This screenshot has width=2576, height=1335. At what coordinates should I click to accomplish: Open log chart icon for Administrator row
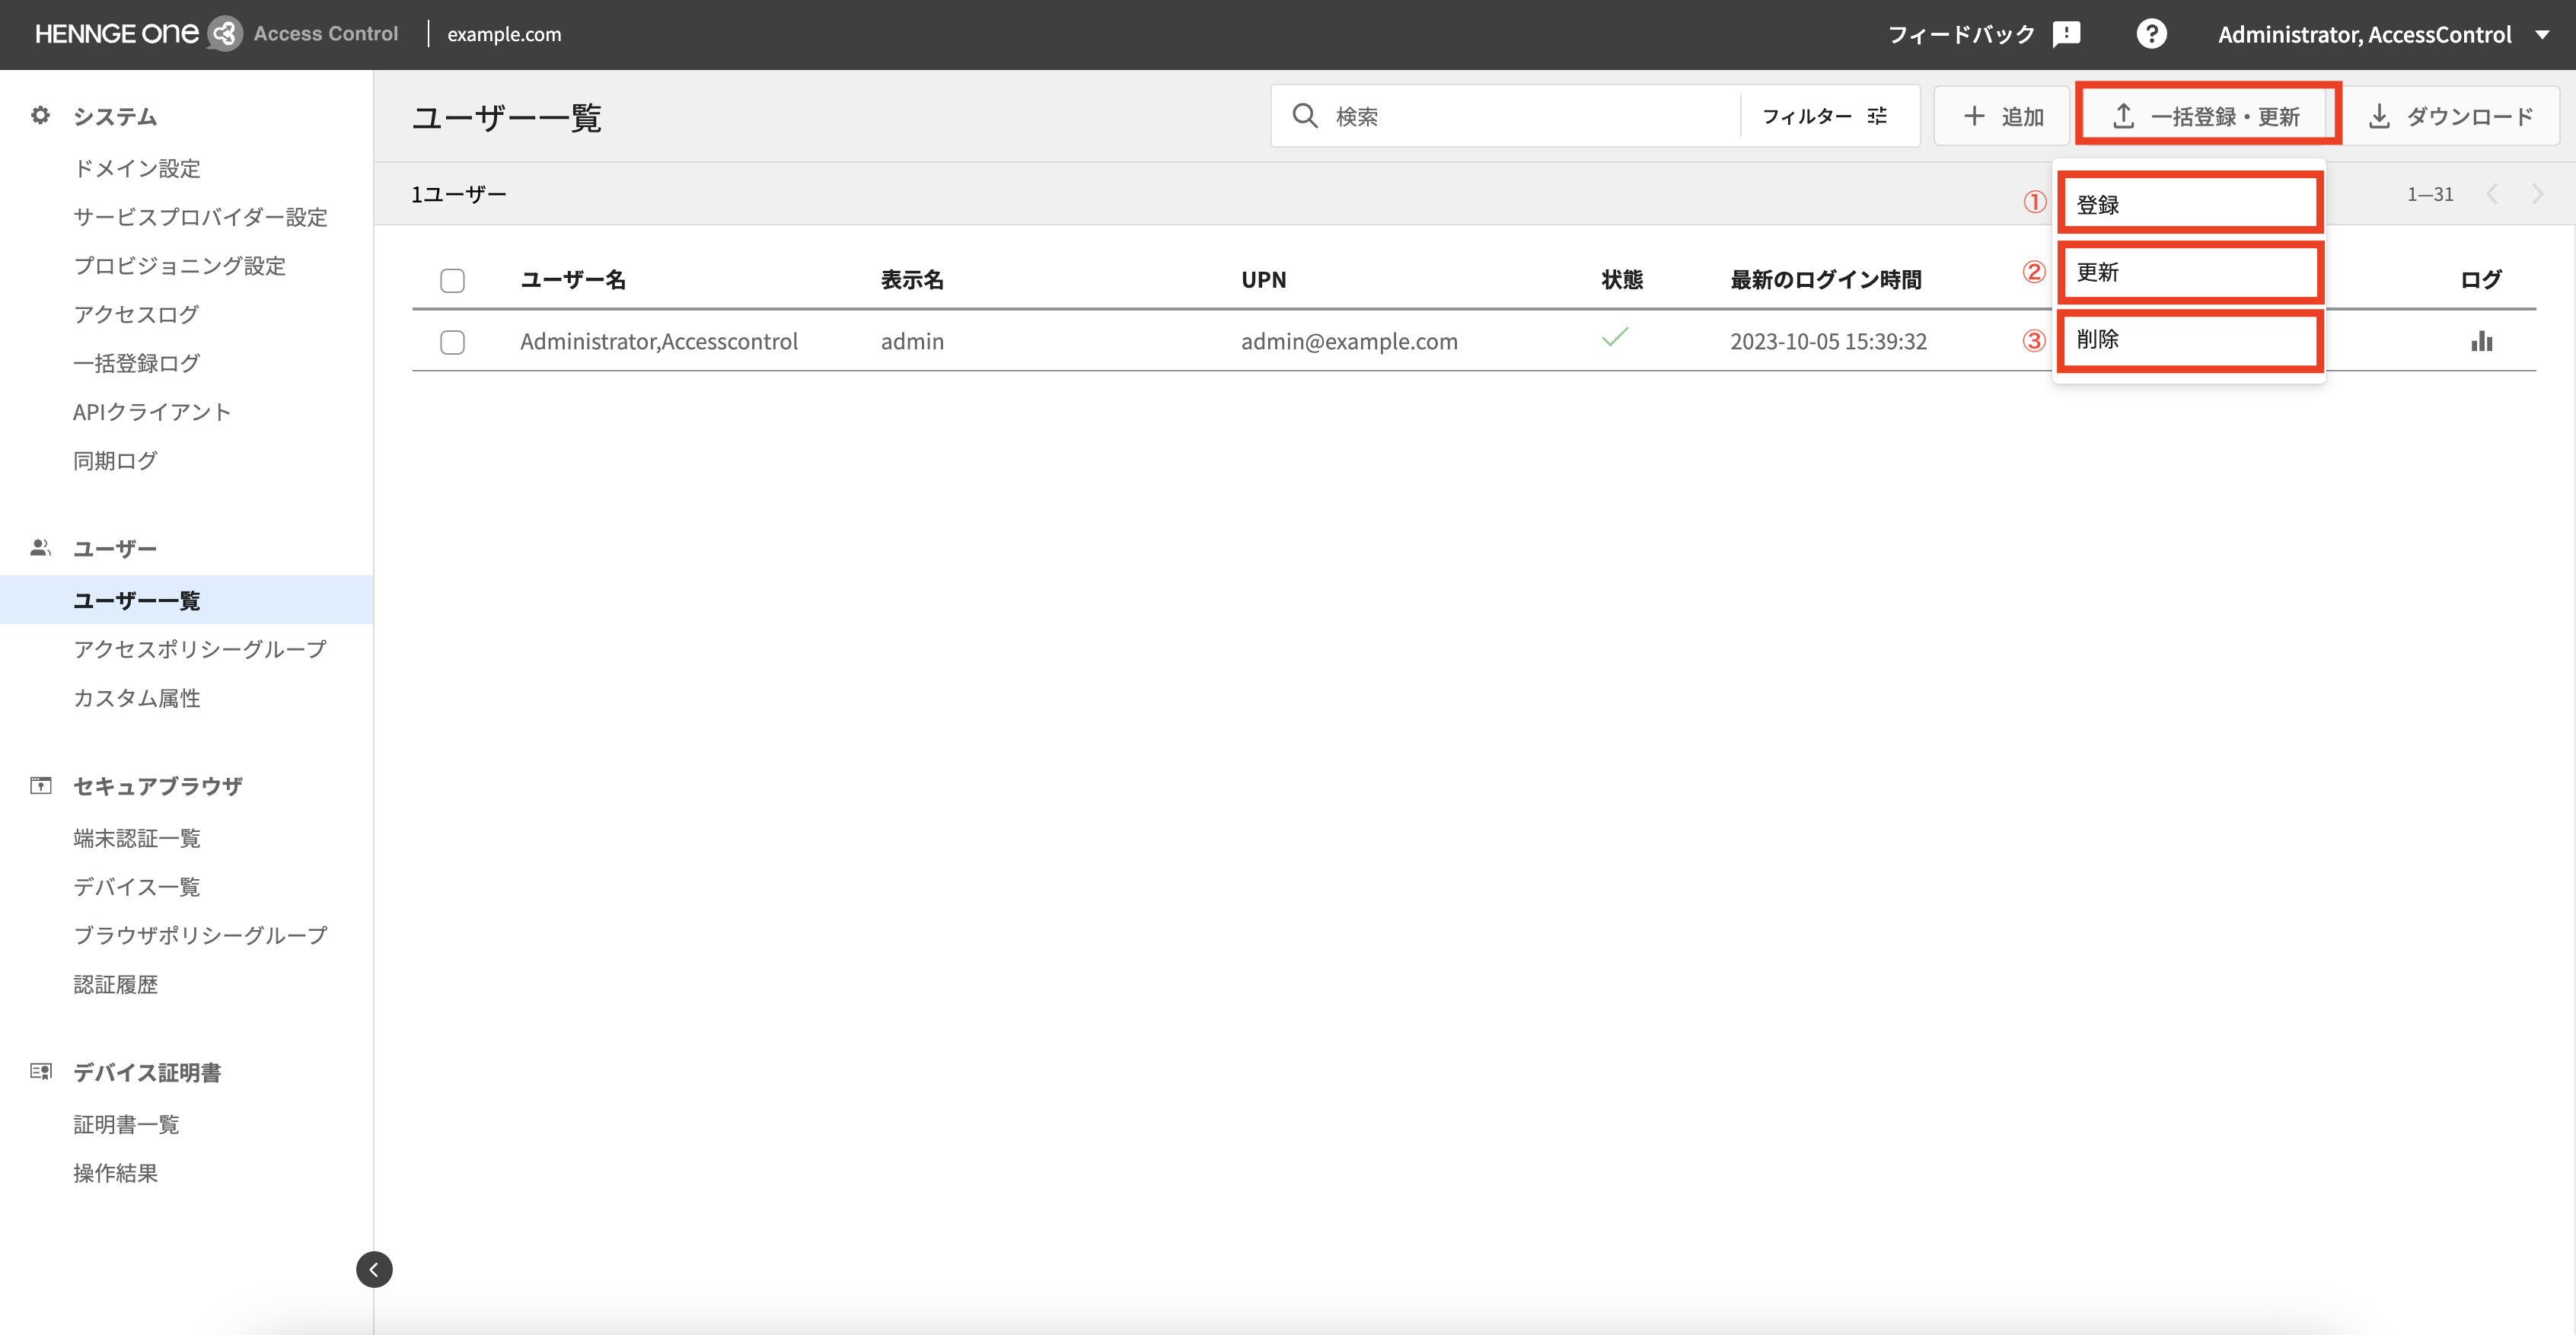2481,341
